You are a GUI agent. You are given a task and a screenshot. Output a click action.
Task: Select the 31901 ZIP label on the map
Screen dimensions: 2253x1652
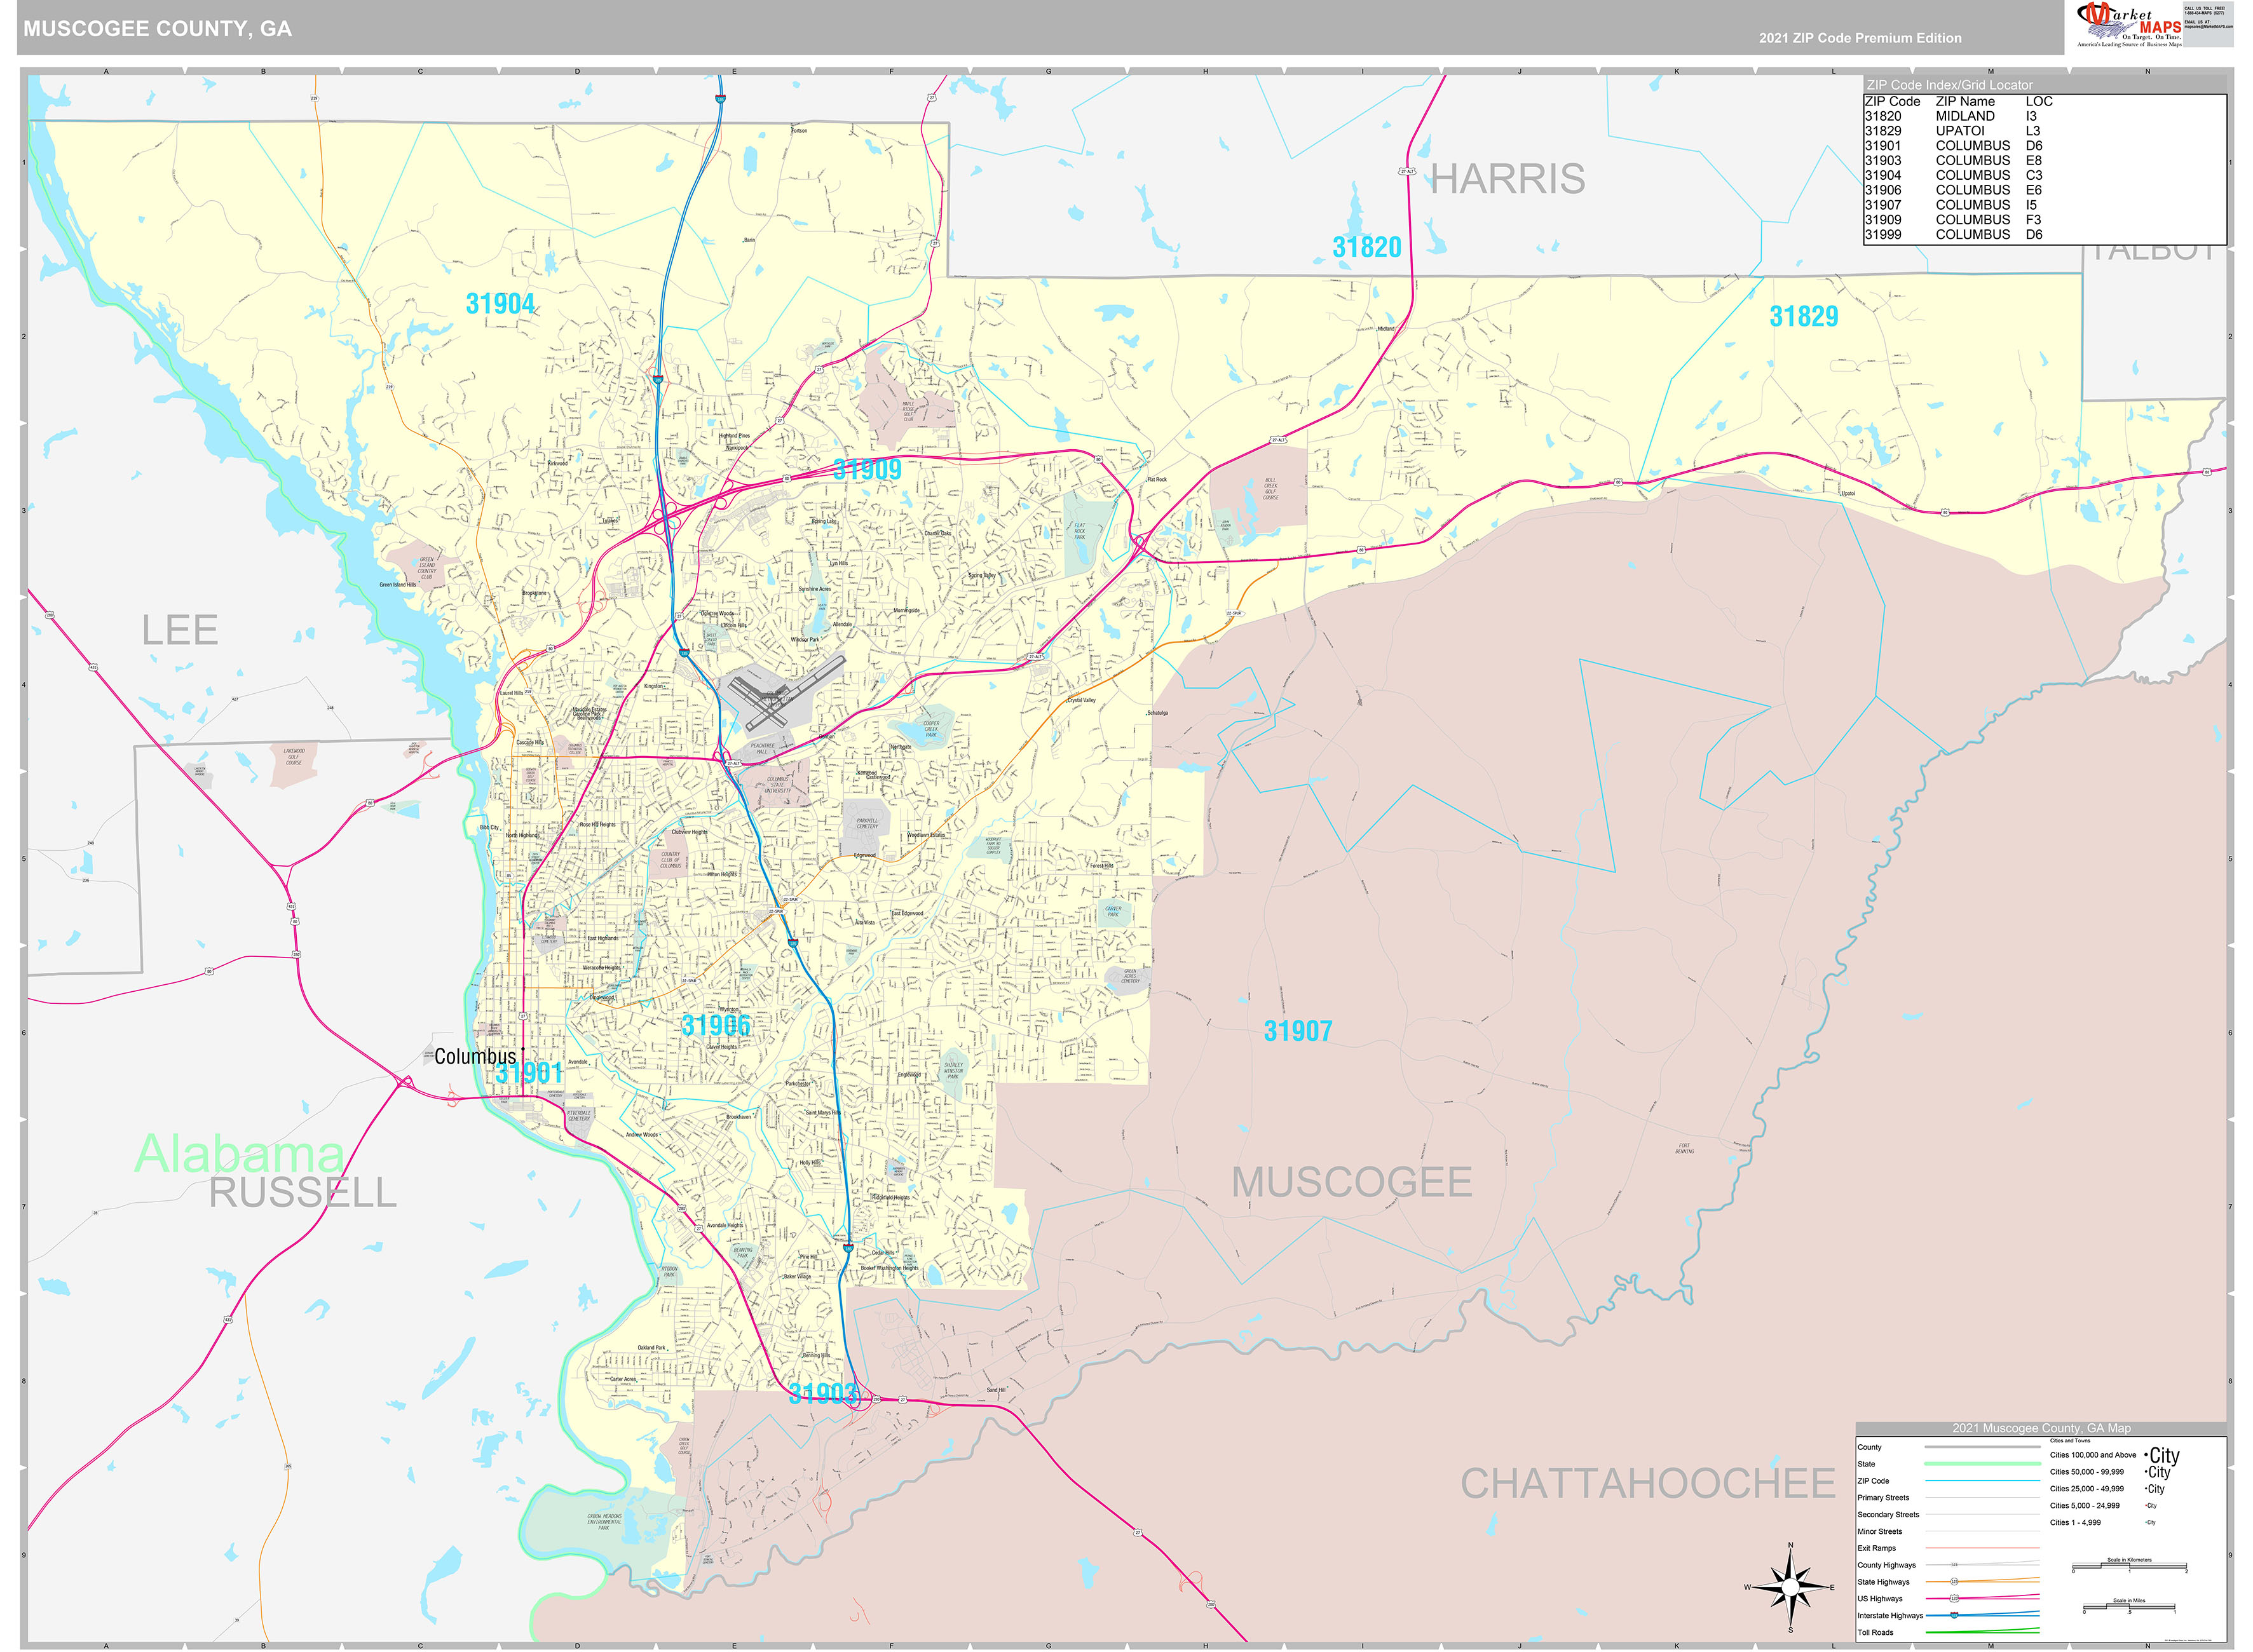(529, 1073)
